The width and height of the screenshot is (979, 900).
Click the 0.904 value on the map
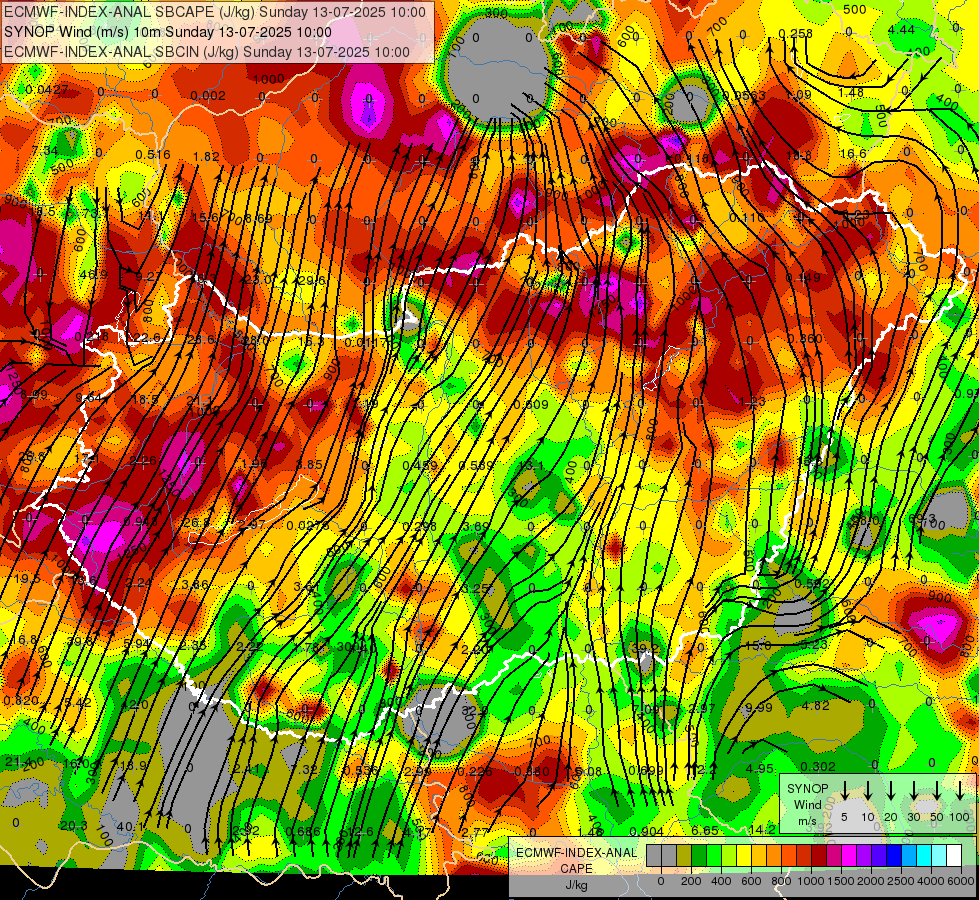click(646, 831)
